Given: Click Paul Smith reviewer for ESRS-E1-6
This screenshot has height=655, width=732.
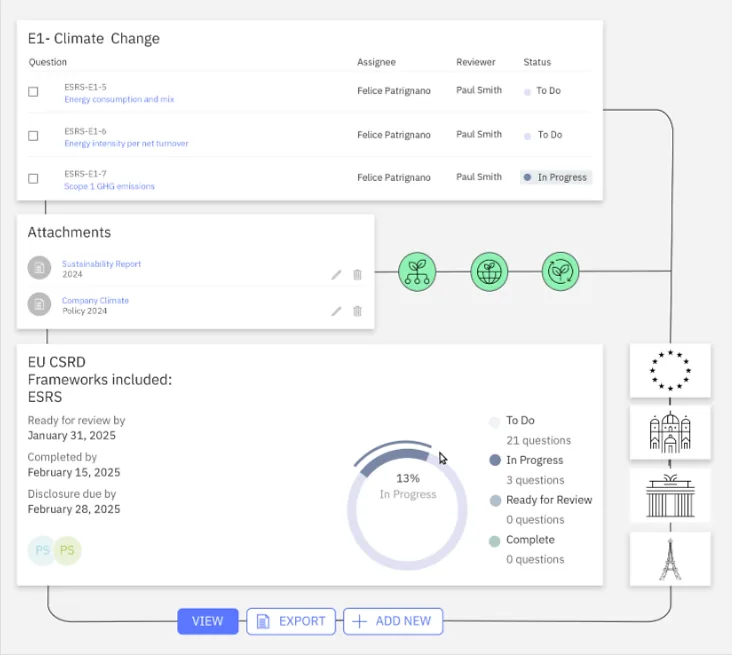Looking at the screenshot, I should pos(479,134).
